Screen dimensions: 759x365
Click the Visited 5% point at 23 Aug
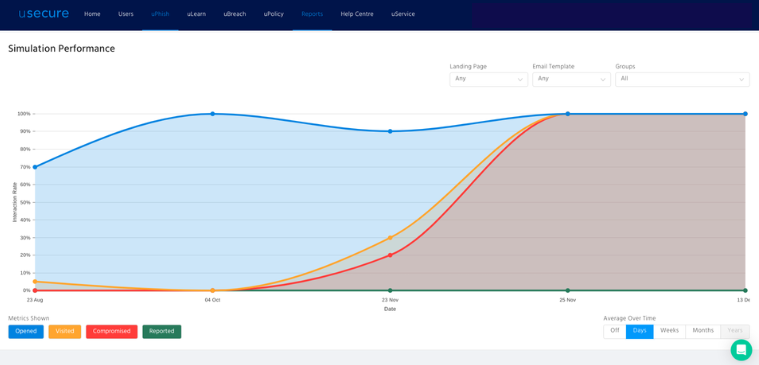(x=35, y=281)
